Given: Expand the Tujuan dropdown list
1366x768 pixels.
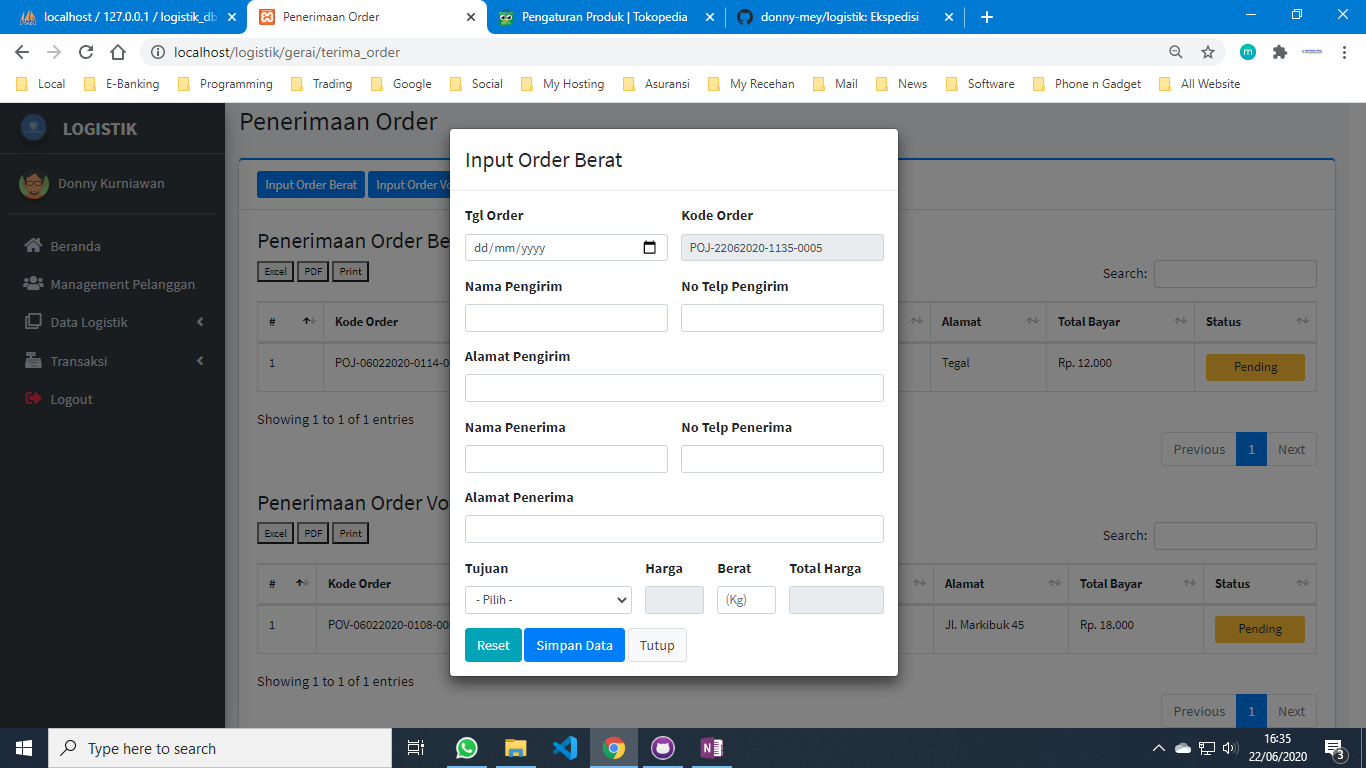Looking at the screenshot, I should tap(548, 600).
